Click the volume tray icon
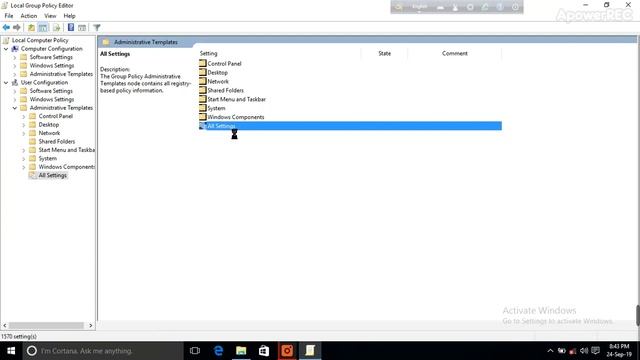This screenshot has width=640, height=360. [x=584, y=351]
